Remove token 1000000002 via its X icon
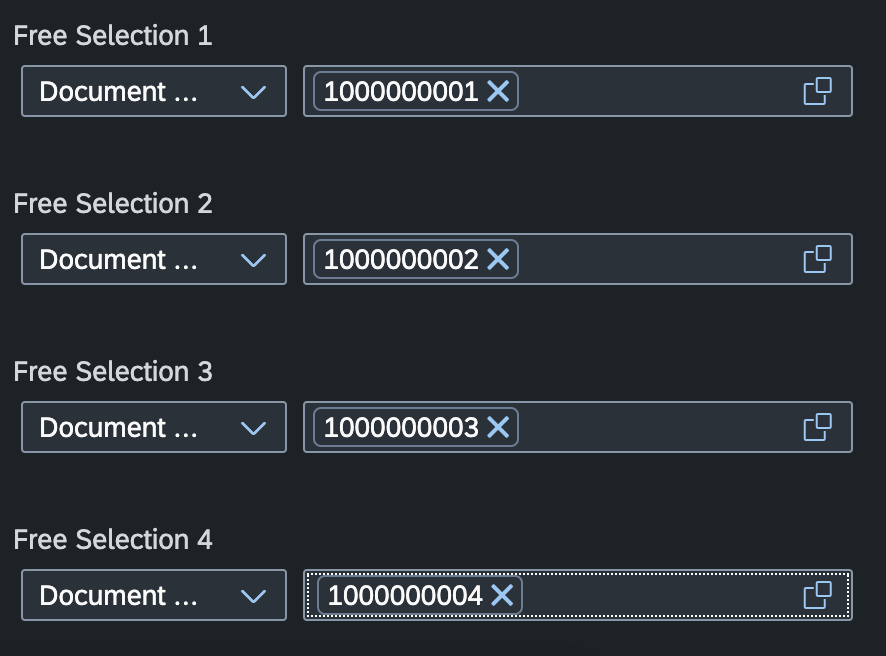The image size is (886, 656). (498, 259)
